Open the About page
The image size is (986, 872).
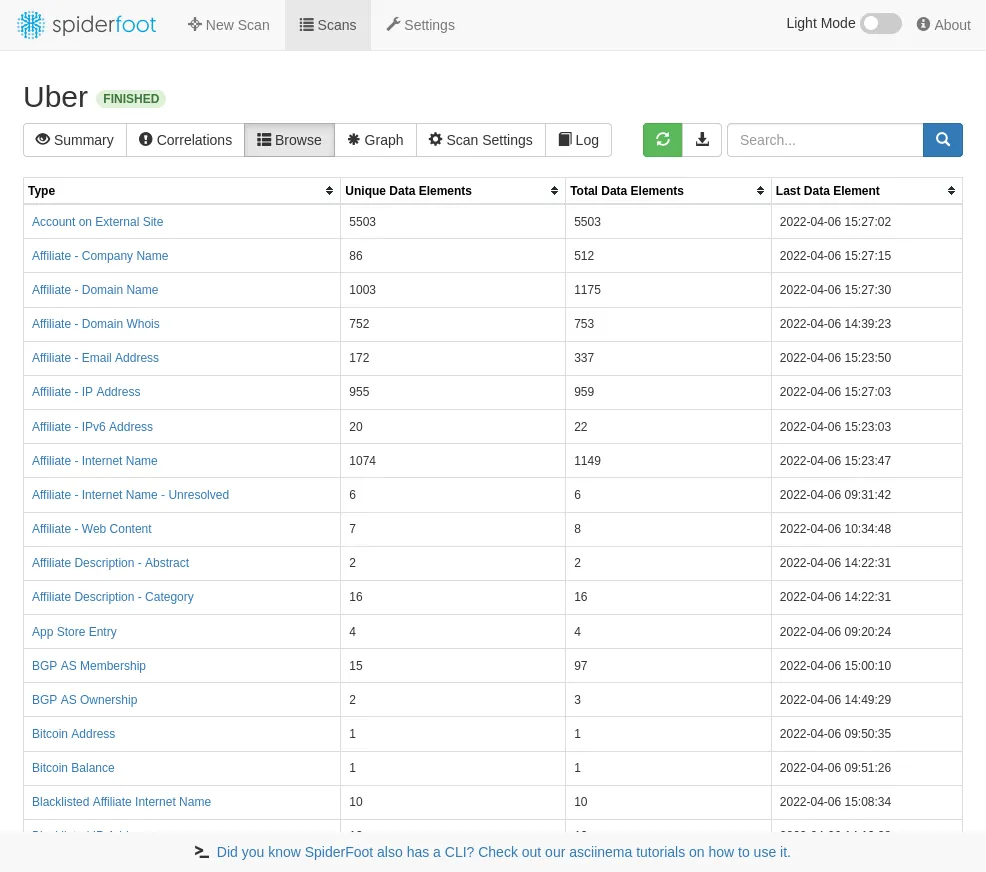tap(943, 25)
